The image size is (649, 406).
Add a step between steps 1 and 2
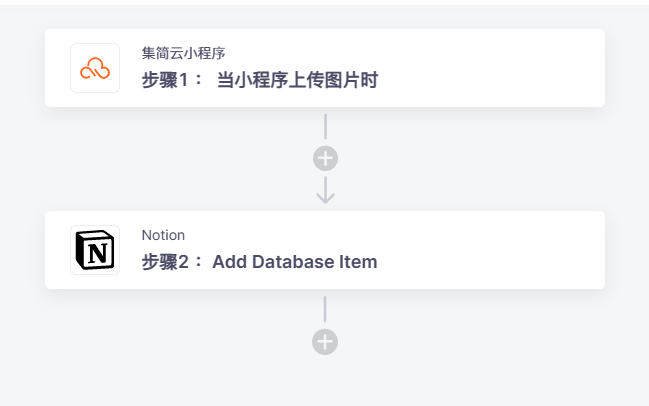[325, 158]
